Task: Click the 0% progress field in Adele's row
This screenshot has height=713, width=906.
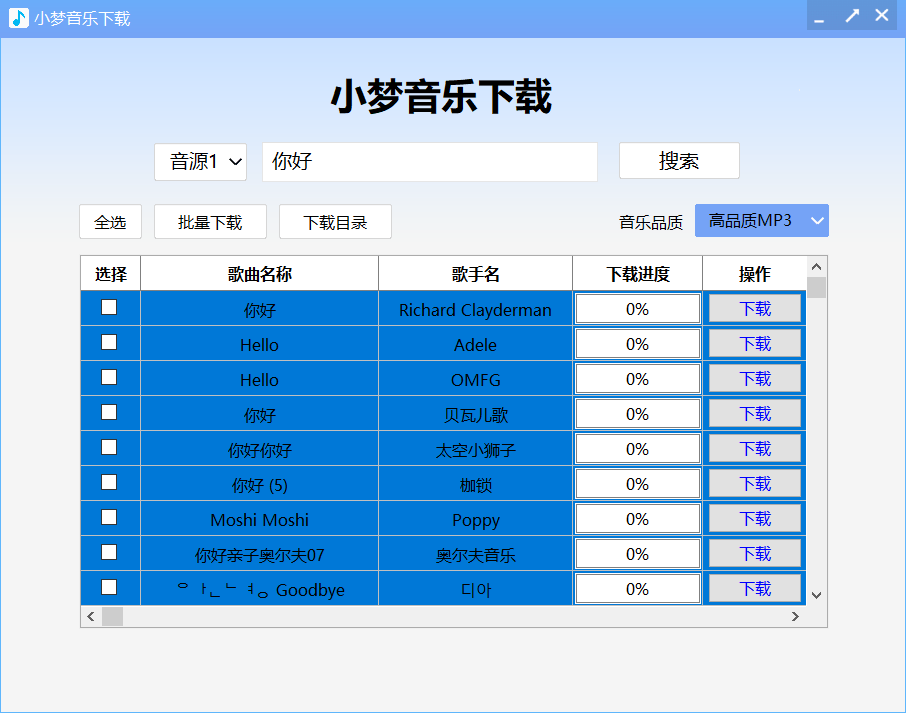Action: pyautogui.click(x=637, y=343)
